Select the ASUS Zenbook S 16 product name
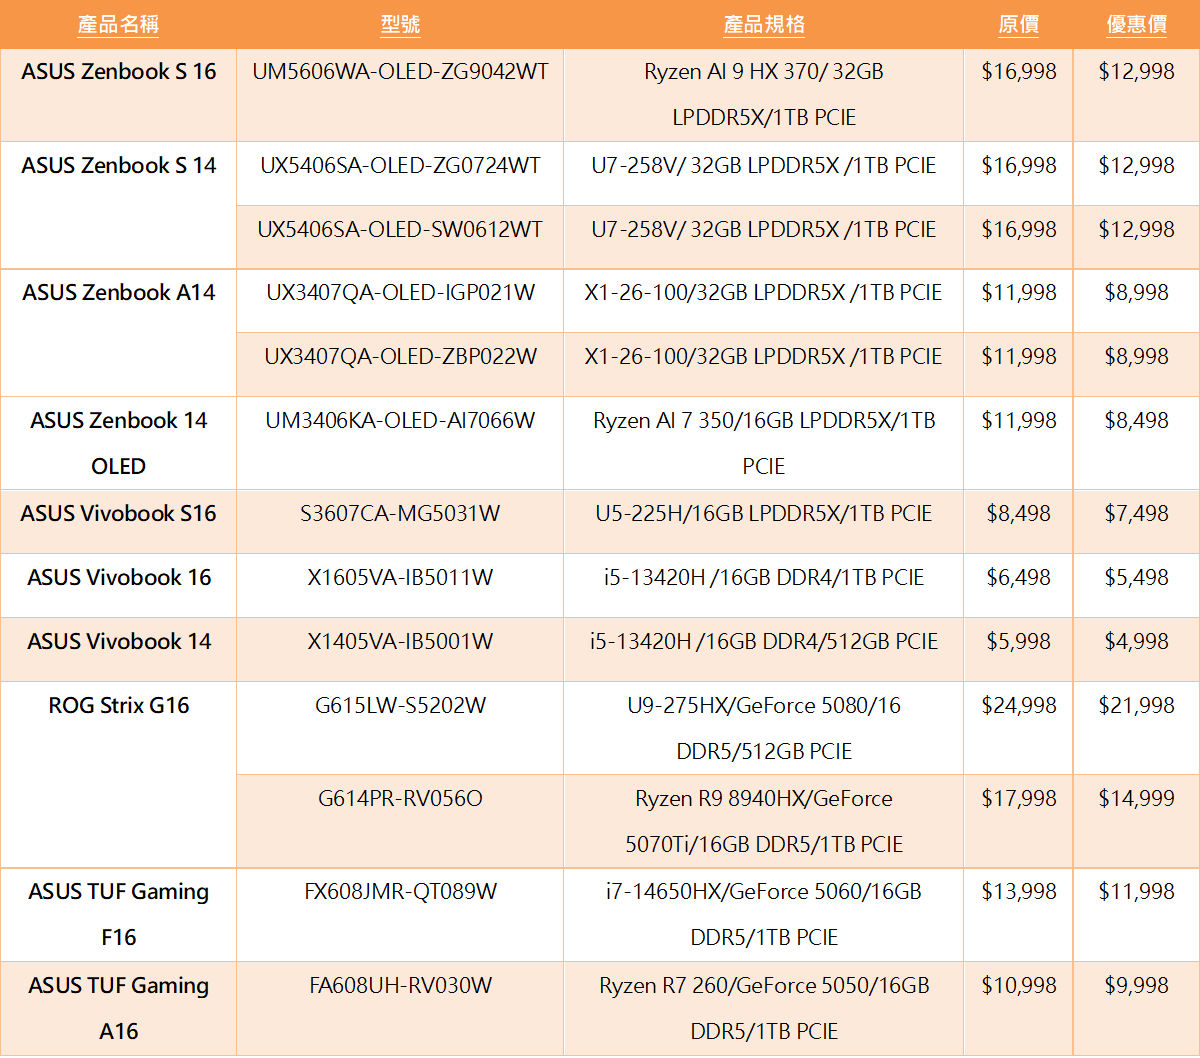Viewport: 1200px width, 1058px height. [118, 71]
